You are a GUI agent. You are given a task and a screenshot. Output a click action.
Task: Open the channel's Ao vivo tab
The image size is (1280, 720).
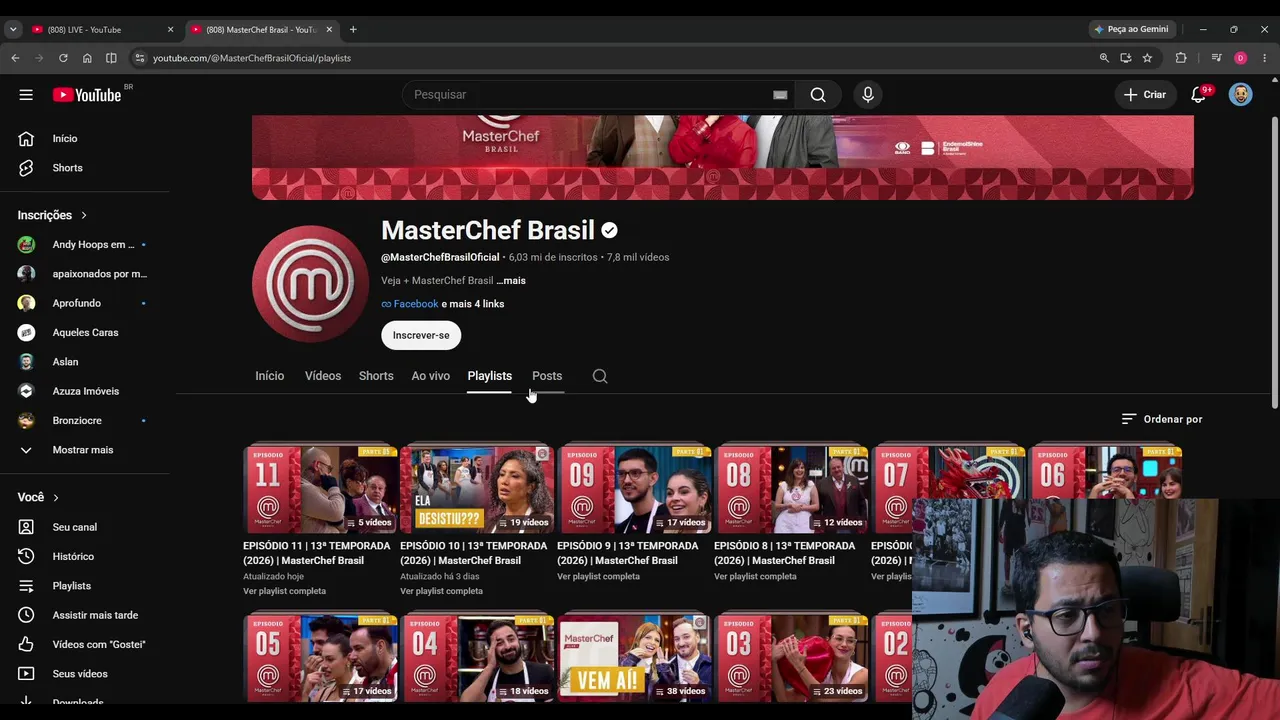pyautogui.click(x=431, y=376)
